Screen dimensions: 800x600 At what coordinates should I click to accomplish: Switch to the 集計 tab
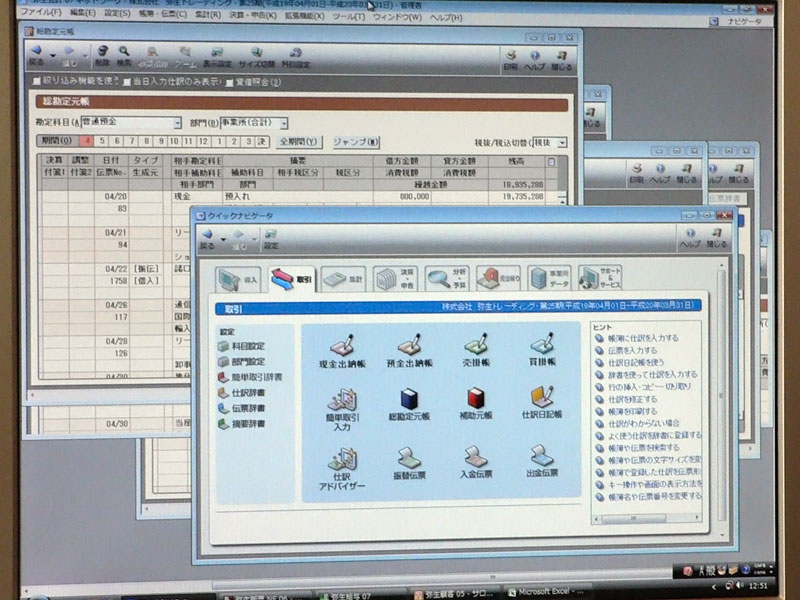[343, 279]
